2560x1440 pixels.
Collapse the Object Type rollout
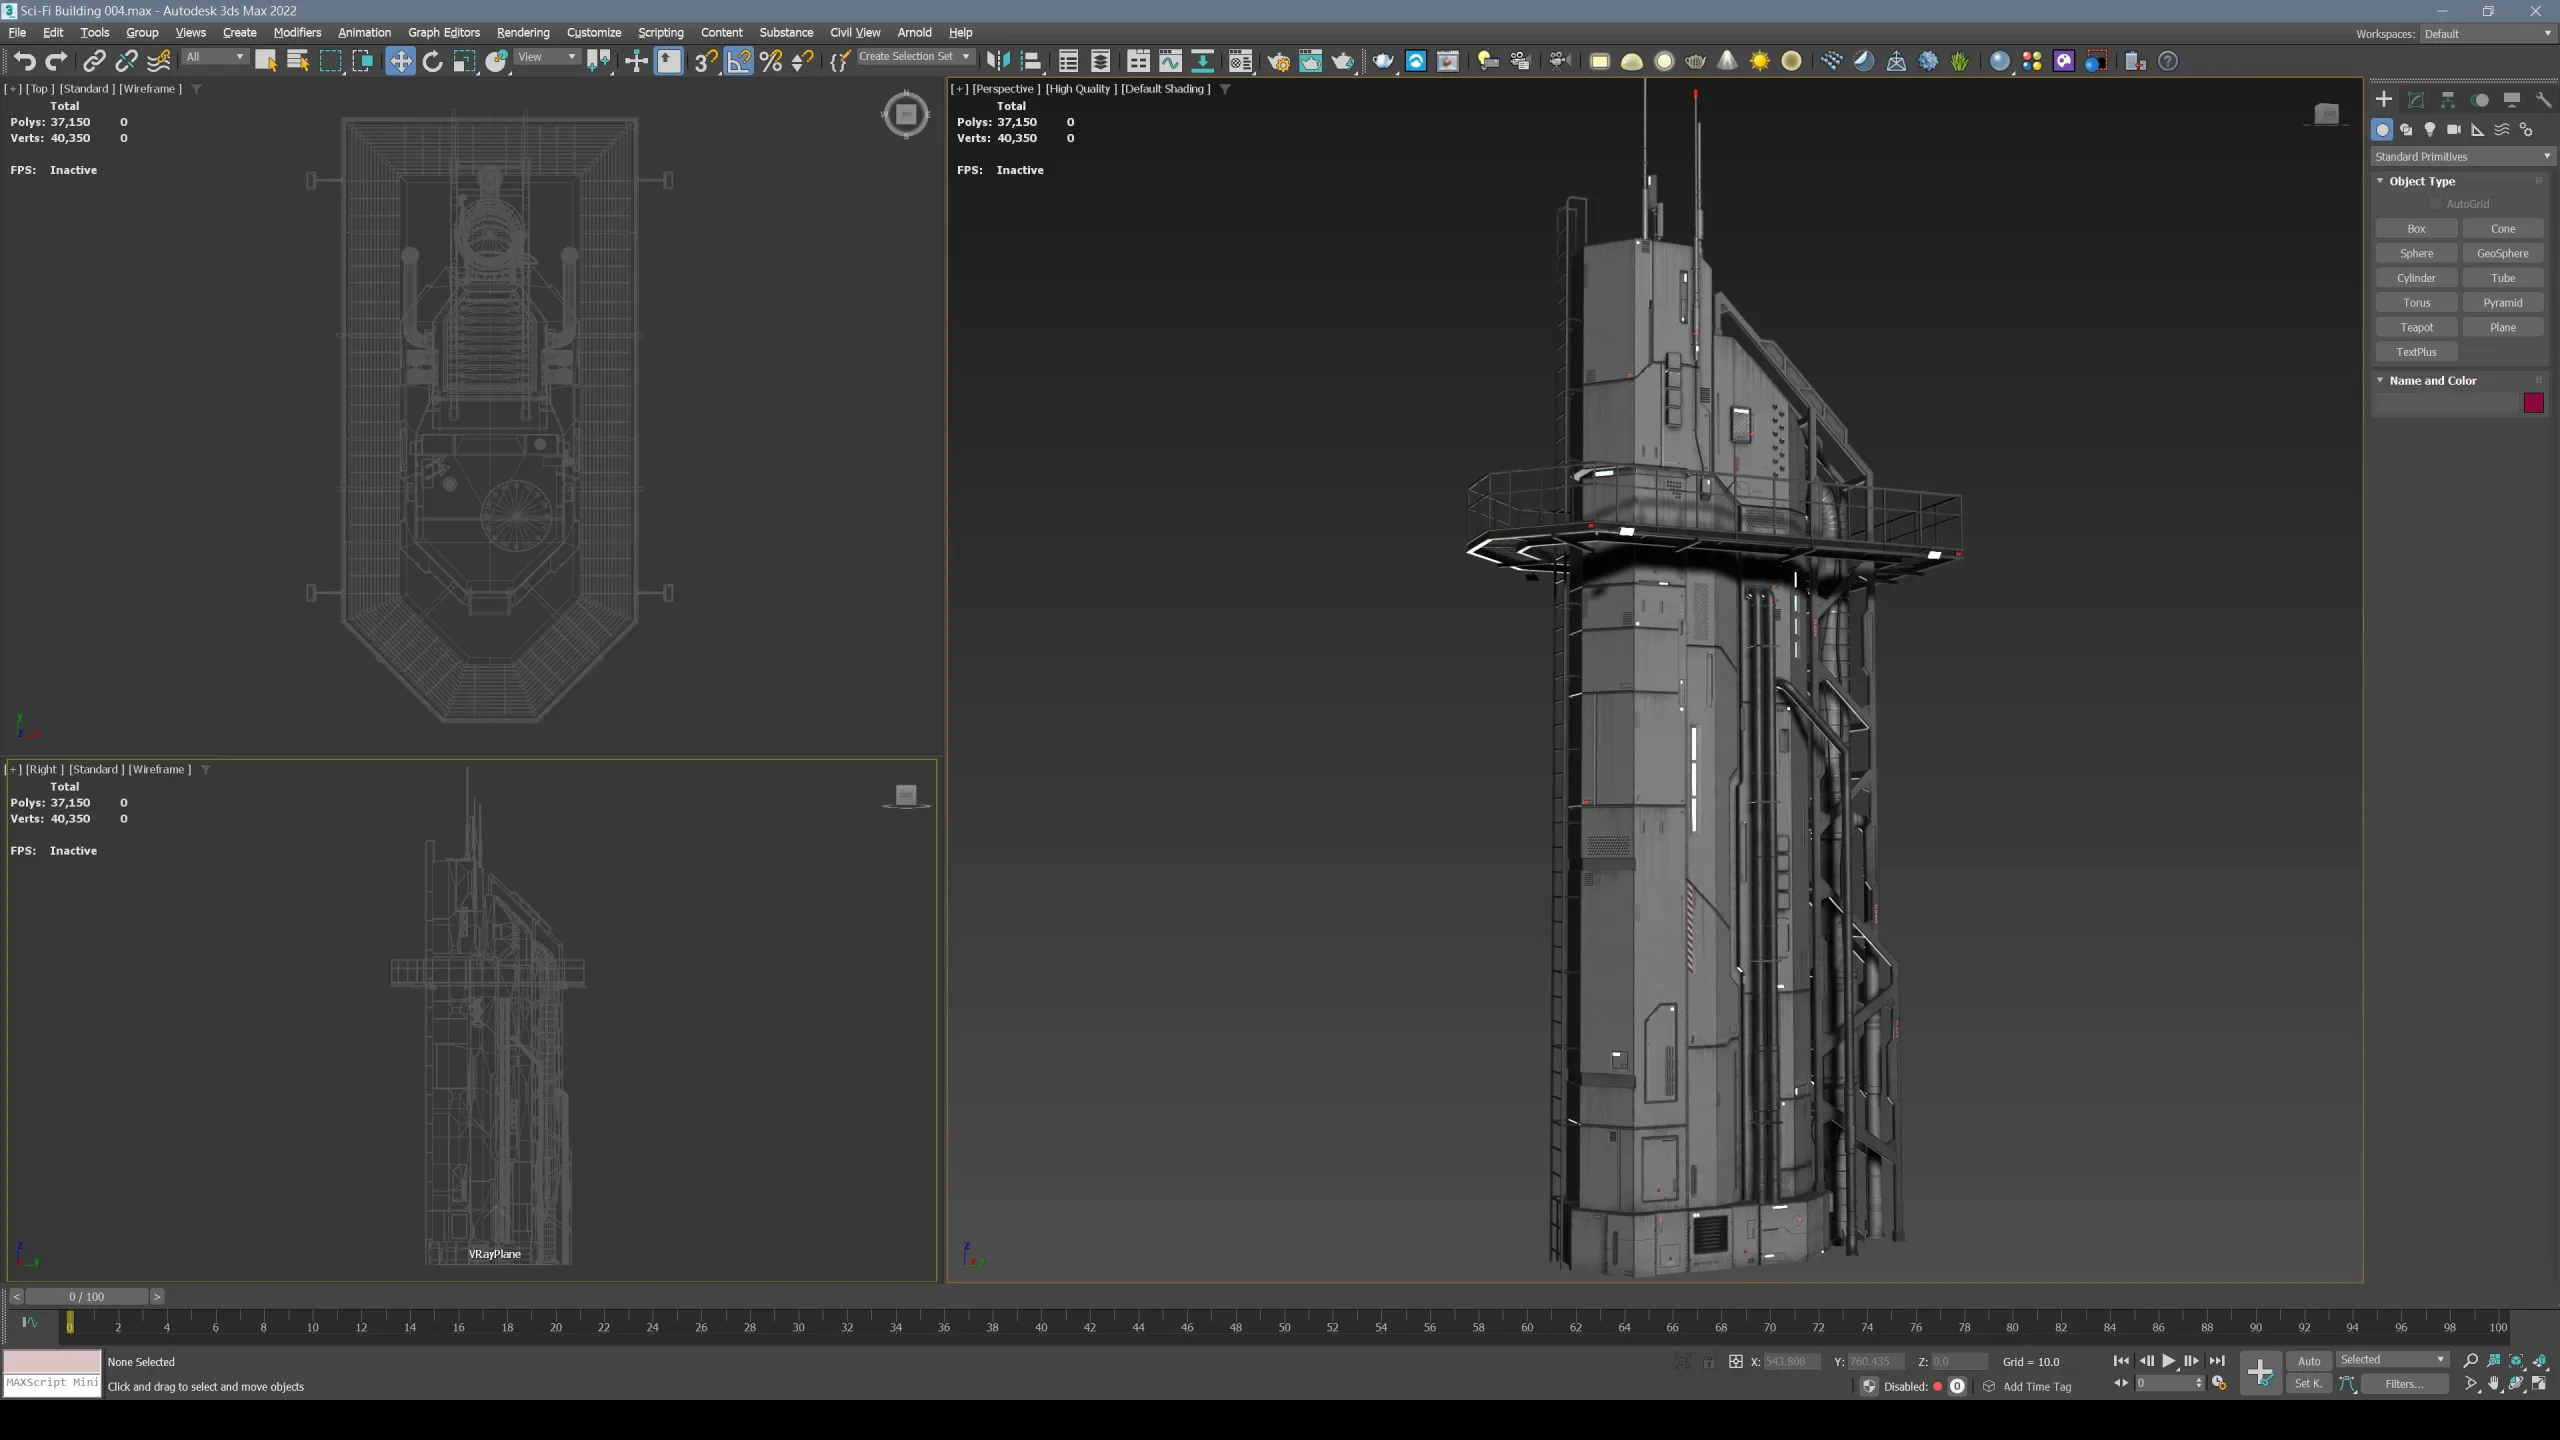[2422, 181]
